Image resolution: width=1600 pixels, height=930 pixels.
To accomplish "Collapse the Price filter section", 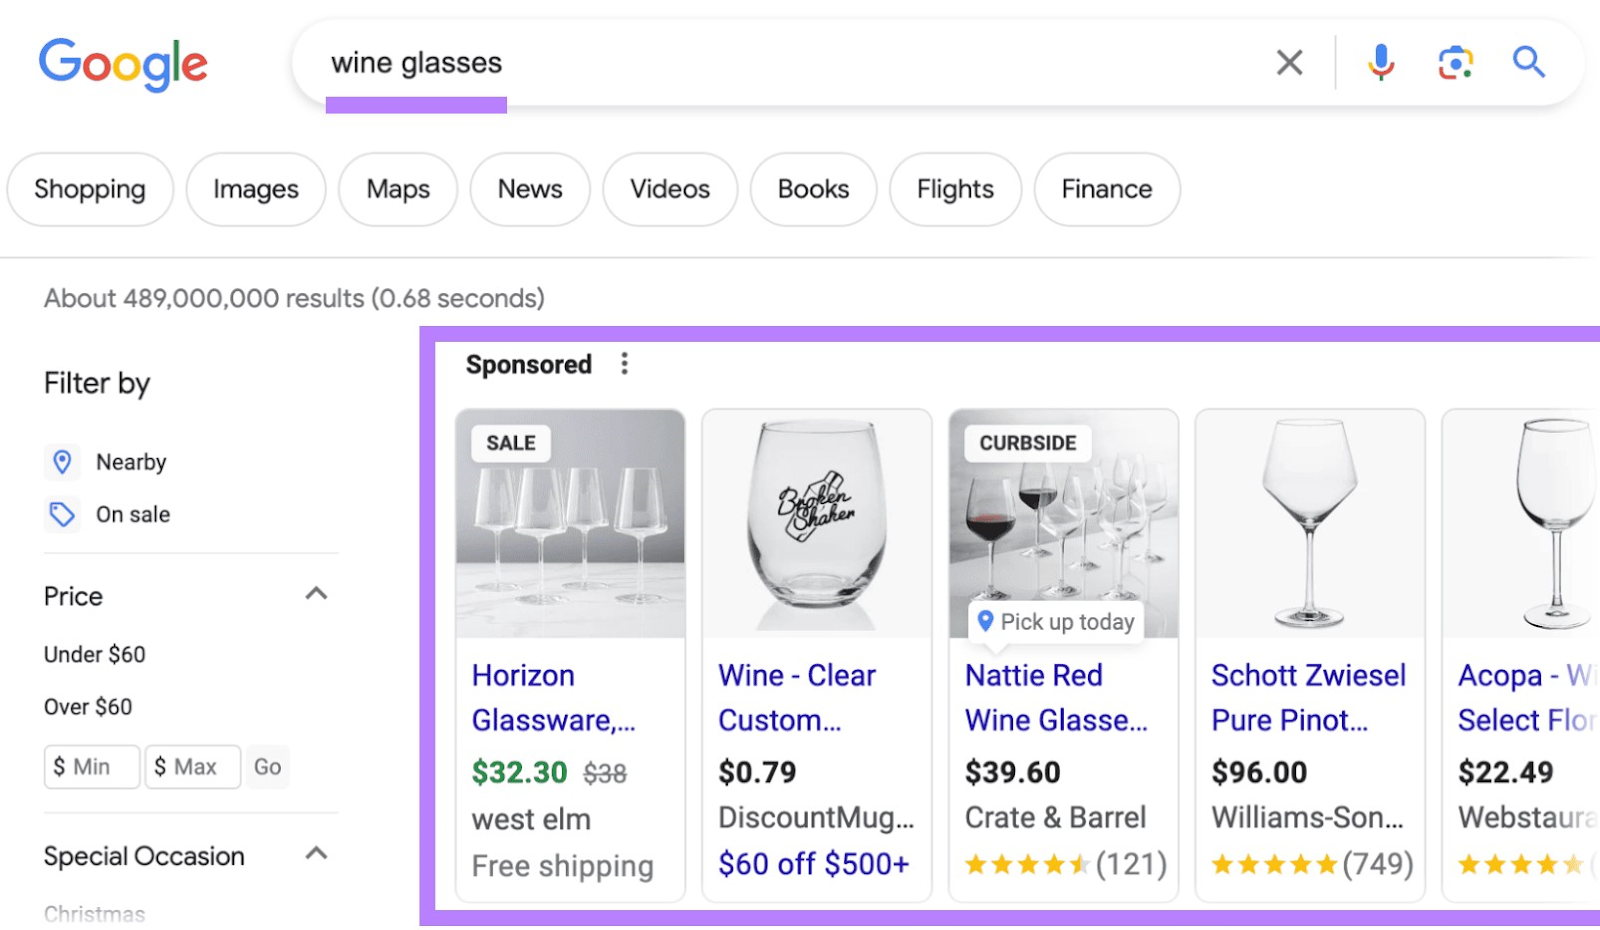I will pyautogui.click(x=316, y=593).
